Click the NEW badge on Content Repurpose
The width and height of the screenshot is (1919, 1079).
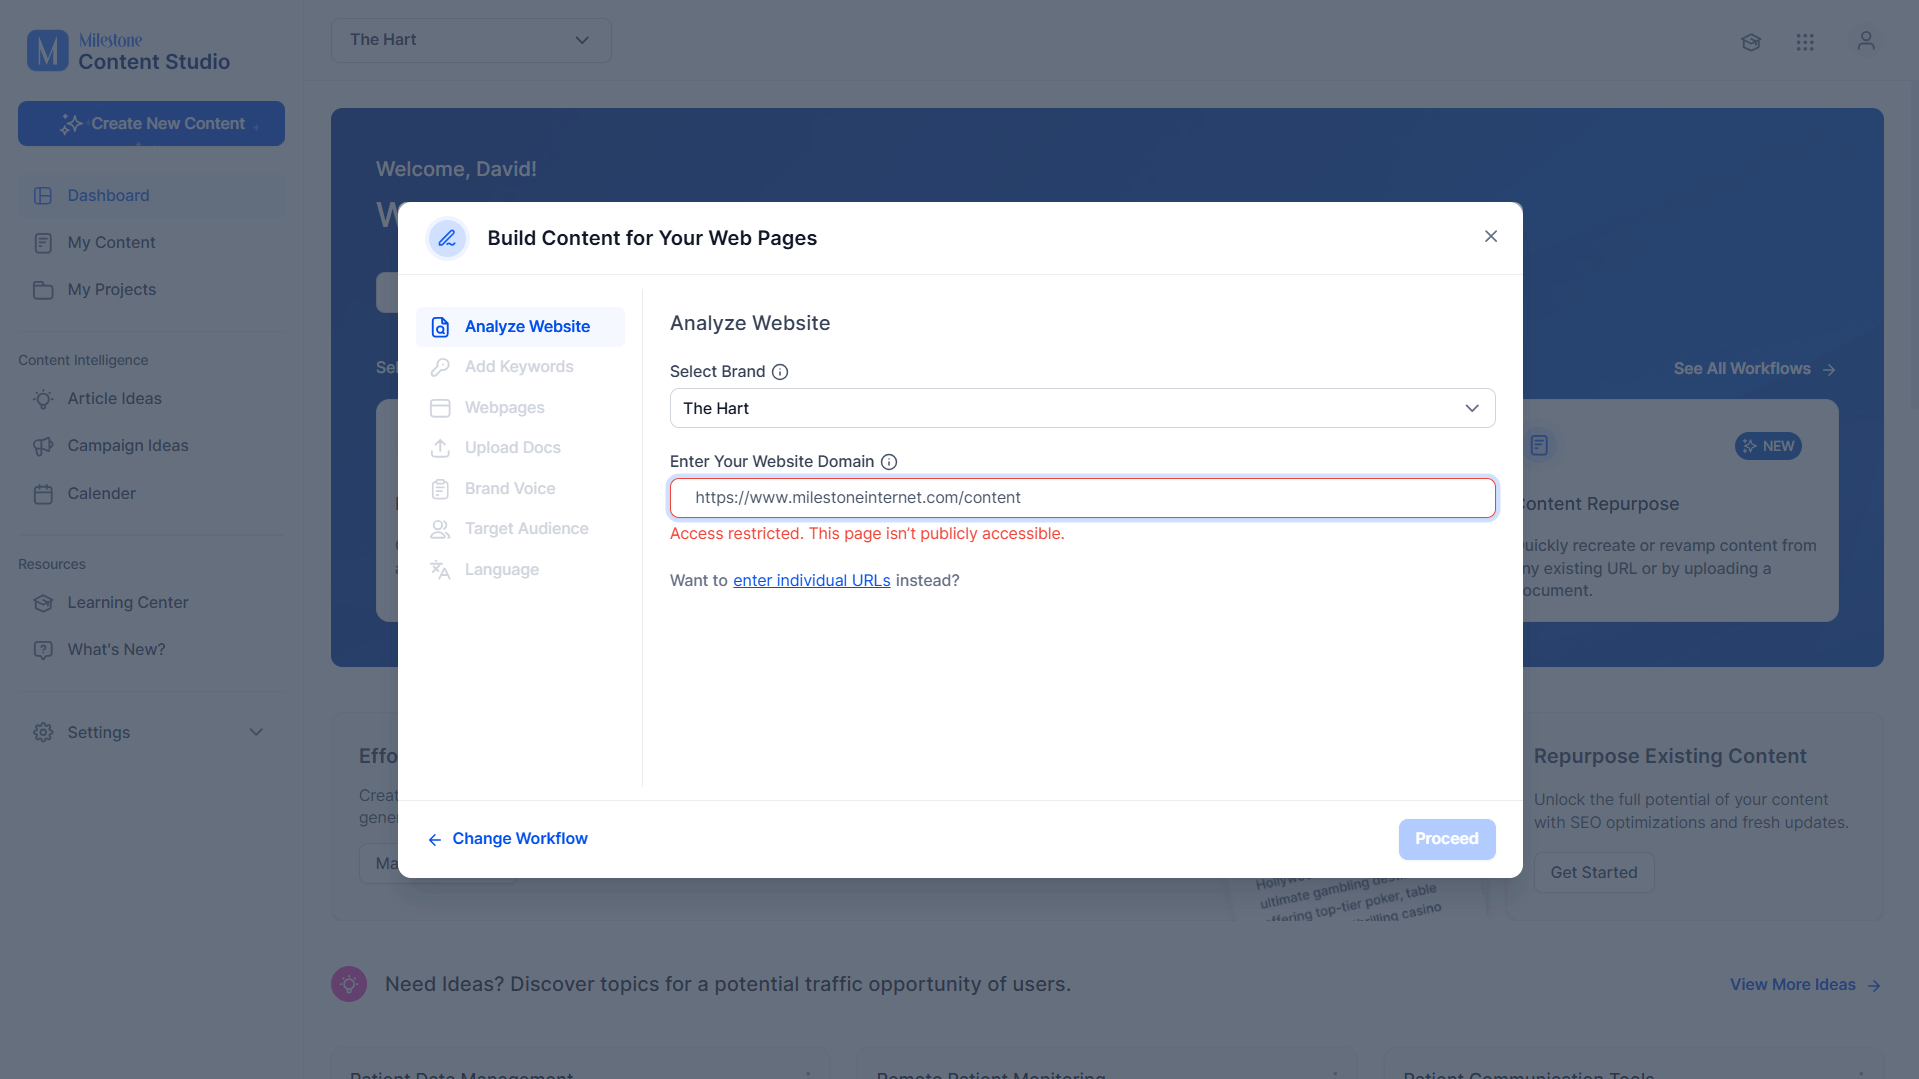point(1768,446)
